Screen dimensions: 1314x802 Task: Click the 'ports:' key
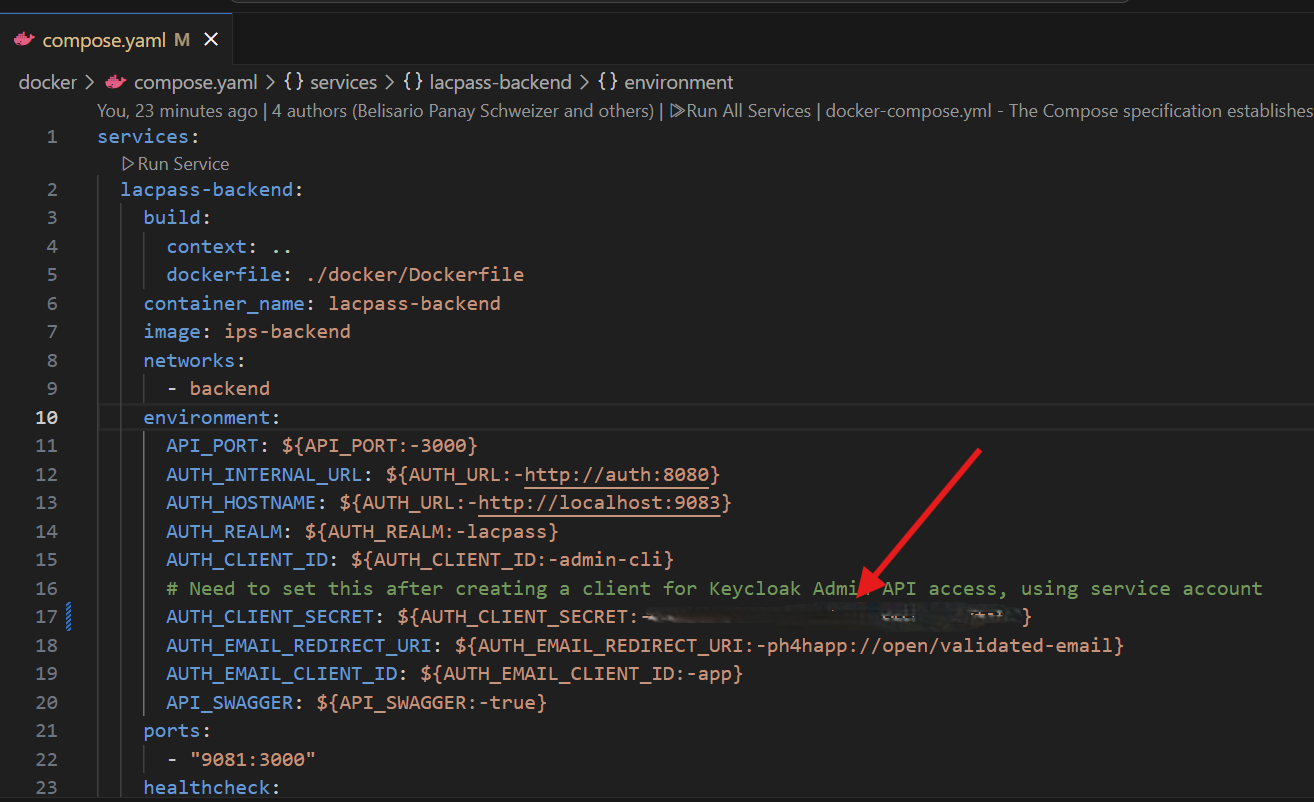(x=178, y=731)
